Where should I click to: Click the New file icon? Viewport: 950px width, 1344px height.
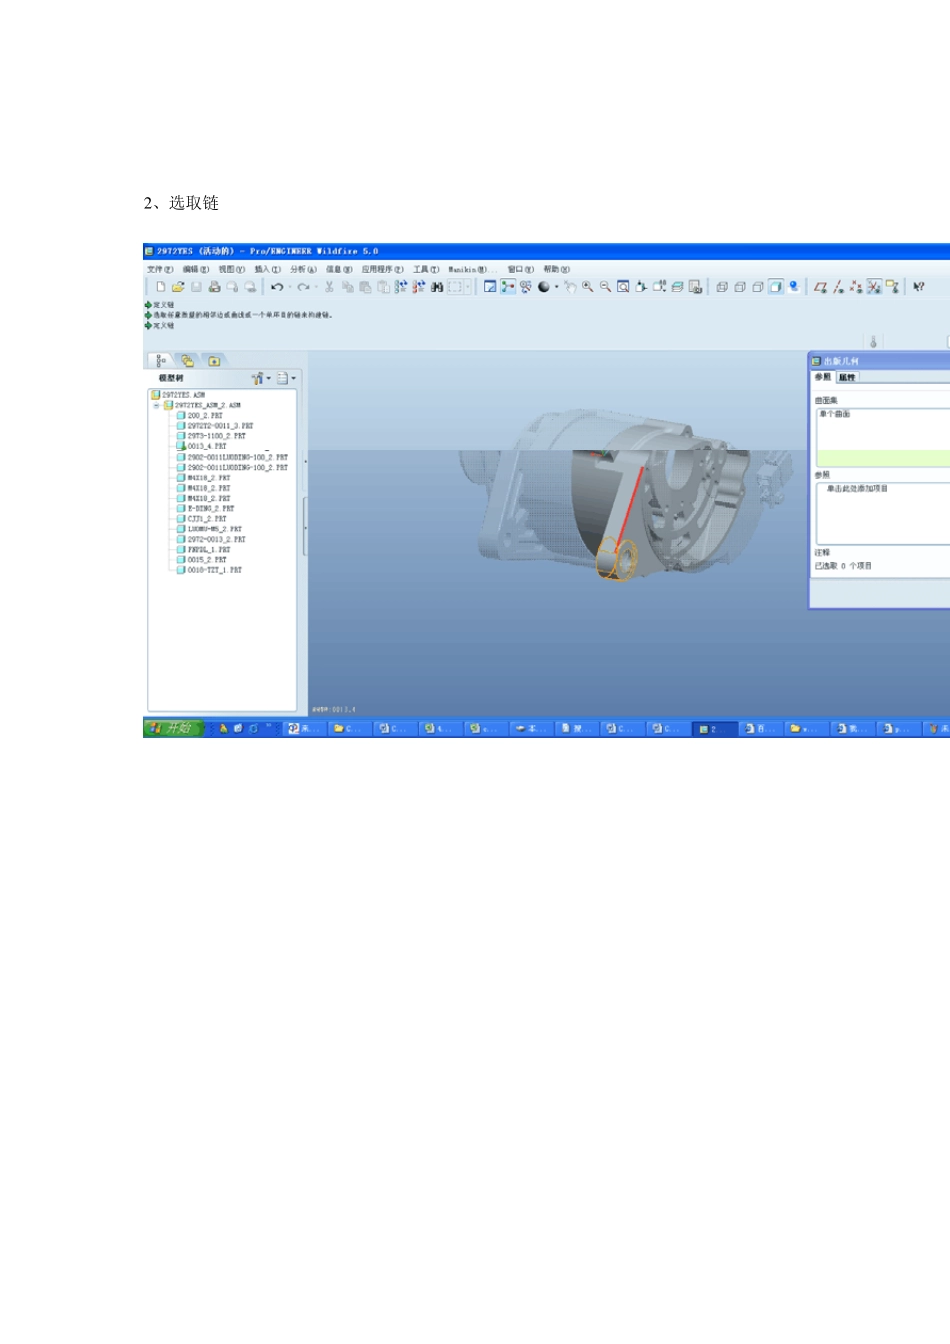160,287
